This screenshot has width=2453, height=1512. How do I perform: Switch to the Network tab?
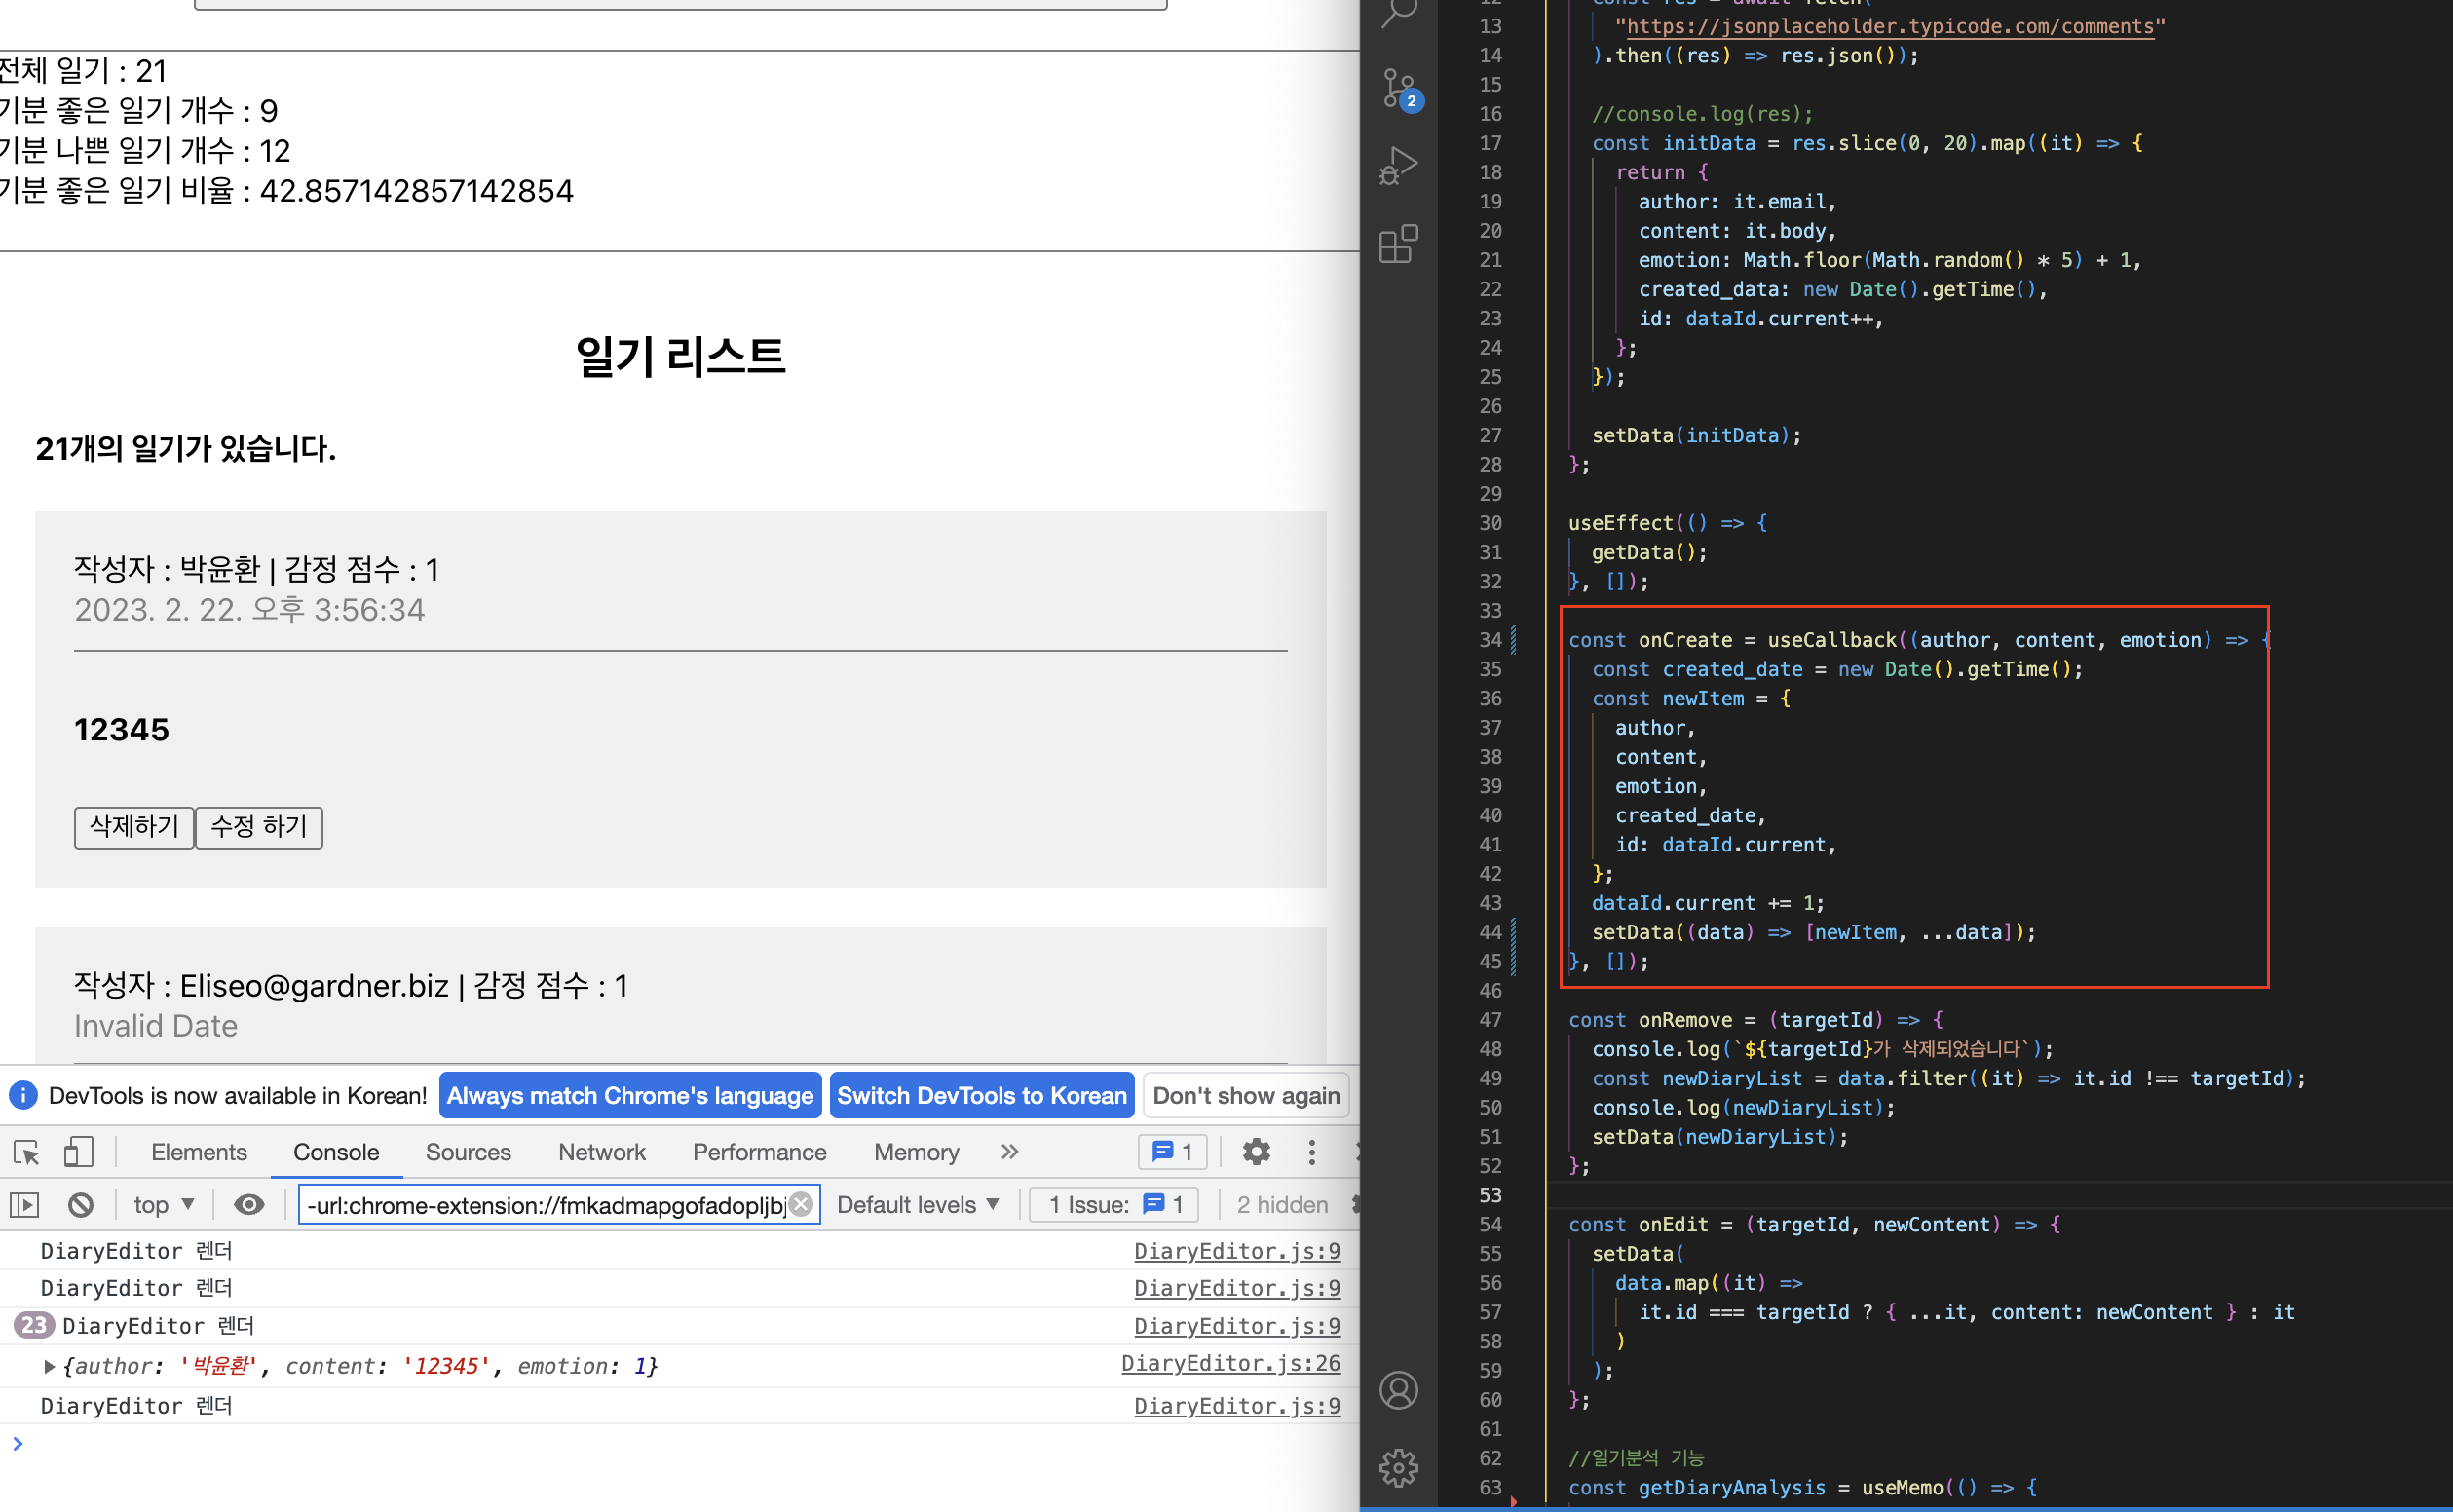click(601, 1152)
